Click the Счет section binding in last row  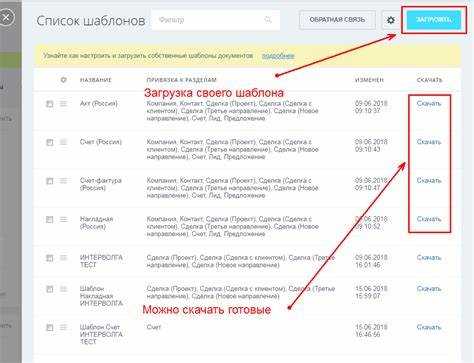154,327
